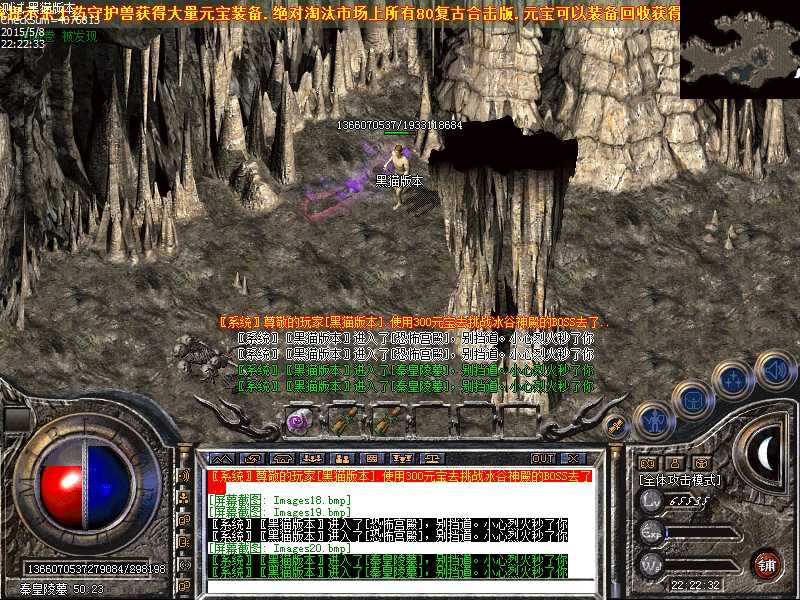Click the Wgt weight orb

point(652,565)
